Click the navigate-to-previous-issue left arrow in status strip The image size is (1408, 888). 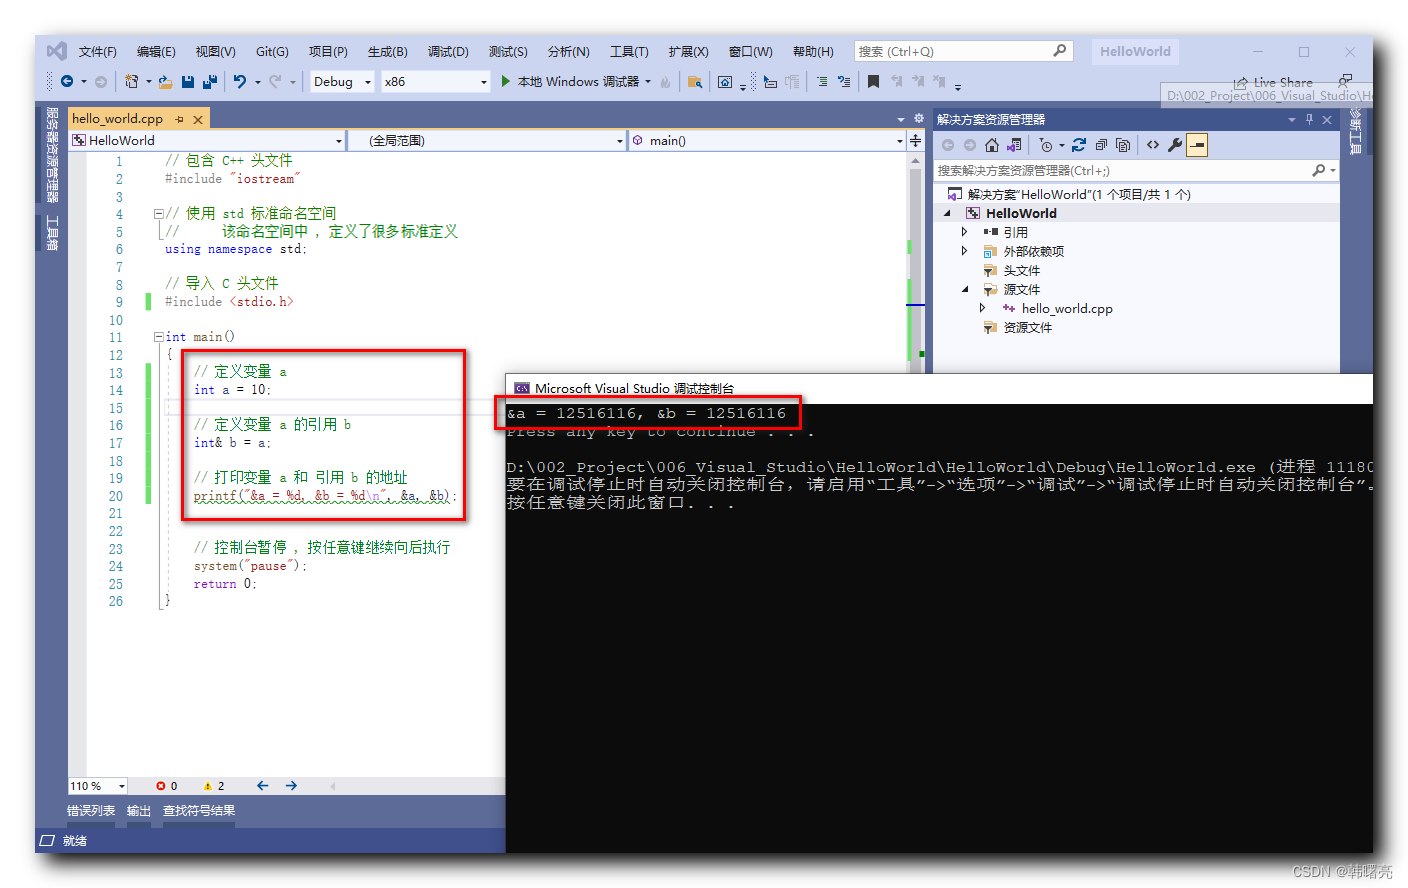[x=262, y=786]
